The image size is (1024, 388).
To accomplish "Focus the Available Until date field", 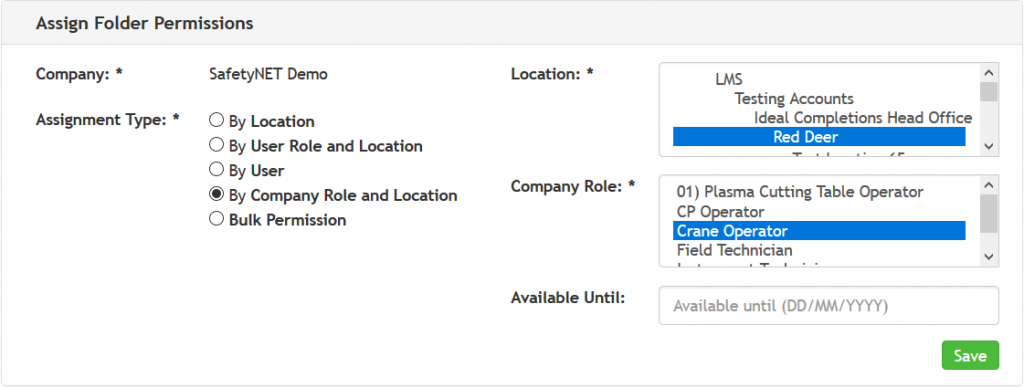I will click(x=829, y=306).
